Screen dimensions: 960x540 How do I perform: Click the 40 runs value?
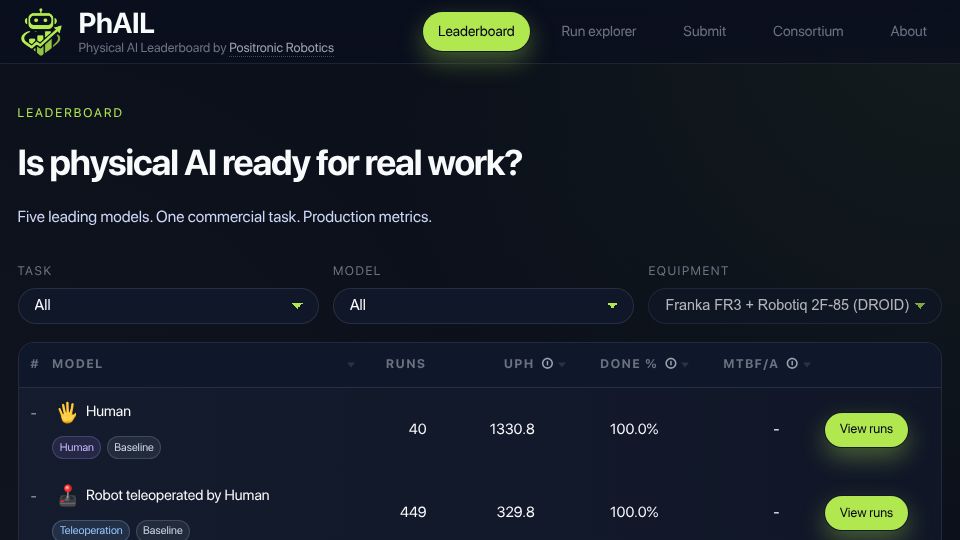click(x=418, y=429)
